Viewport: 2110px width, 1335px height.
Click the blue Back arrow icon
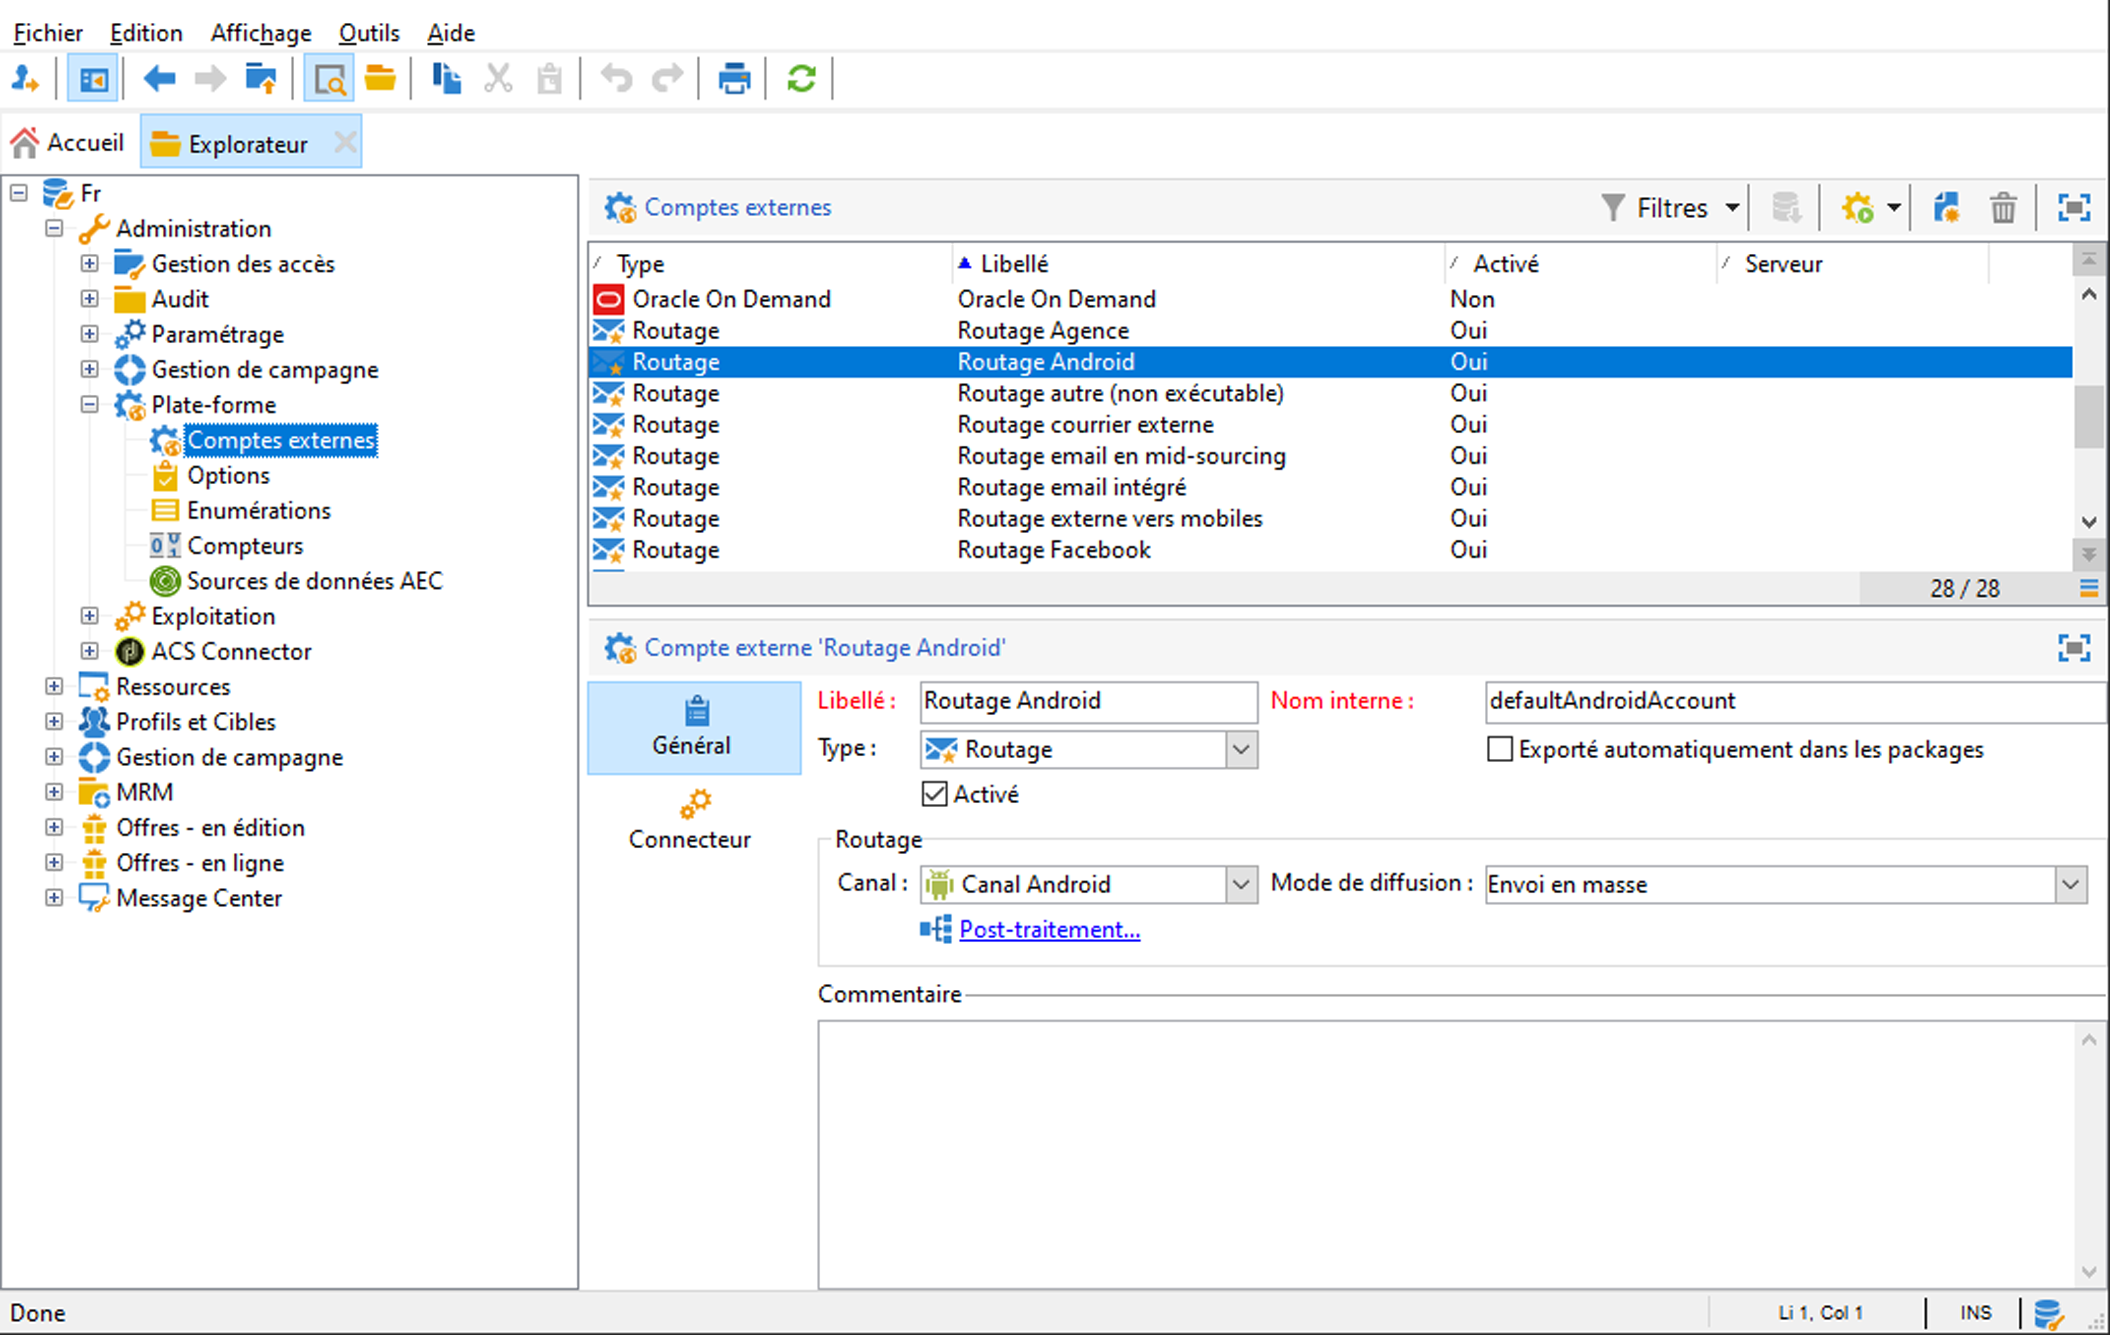pyautogui.click(x=159, y=78)
